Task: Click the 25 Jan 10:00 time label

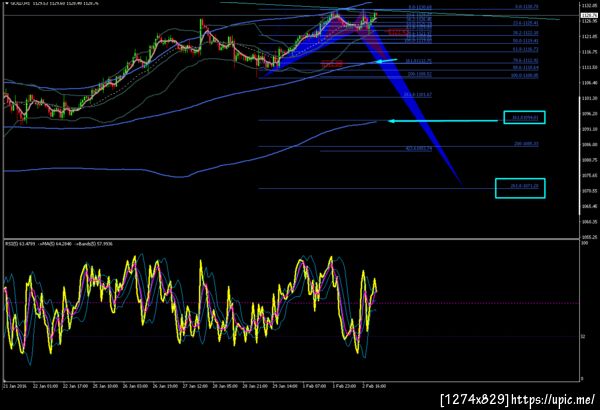Action: tap(105, 386)
